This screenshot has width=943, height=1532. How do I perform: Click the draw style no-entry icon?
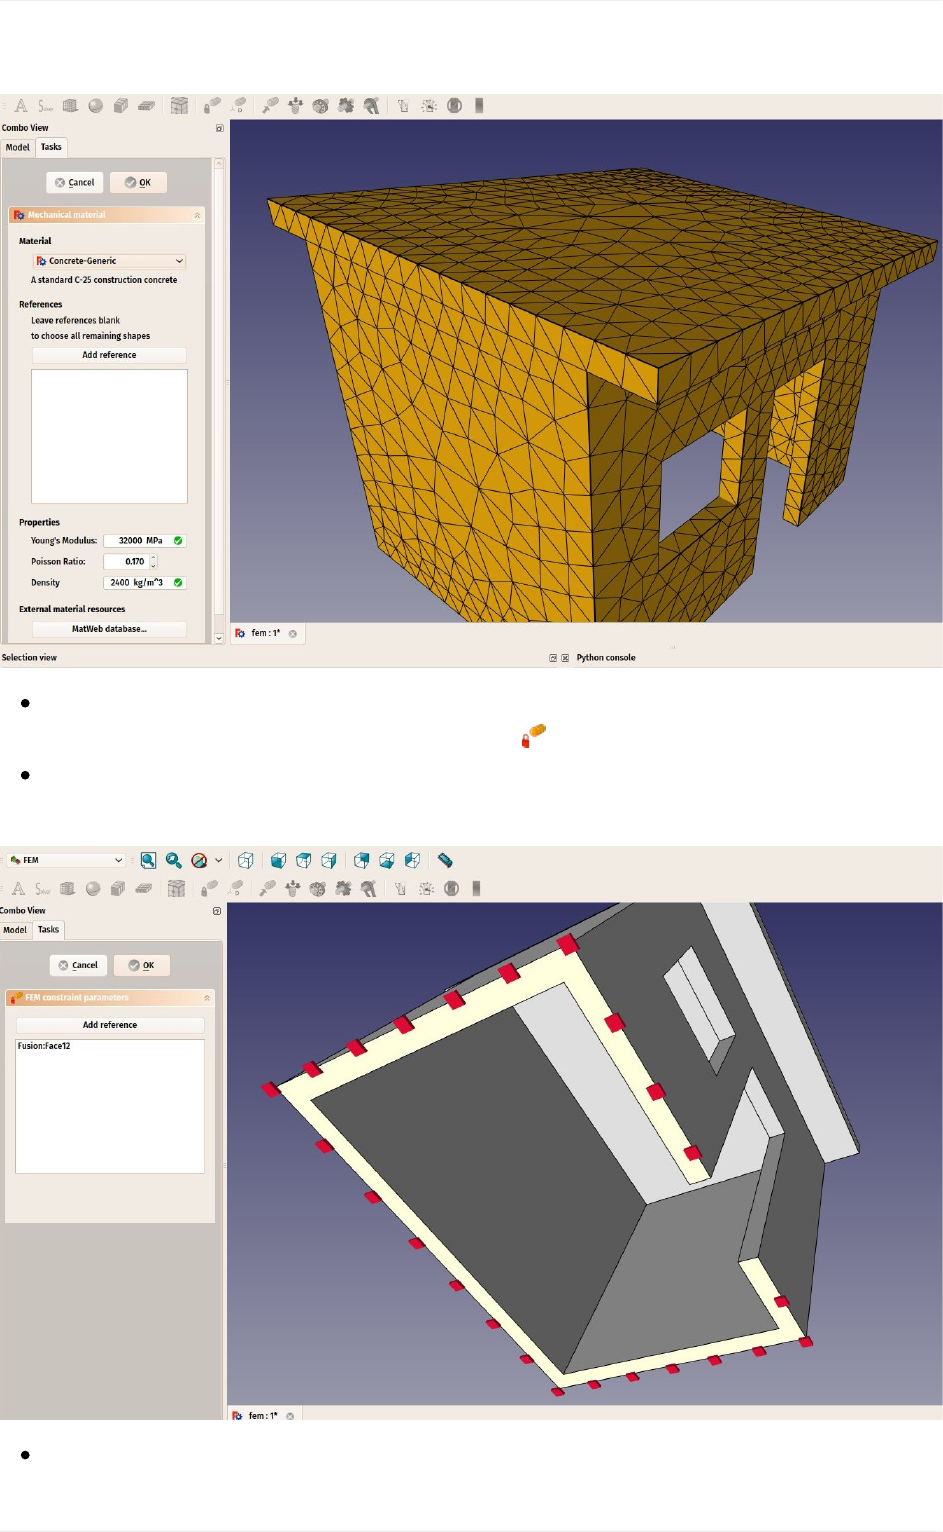(199, 860)
